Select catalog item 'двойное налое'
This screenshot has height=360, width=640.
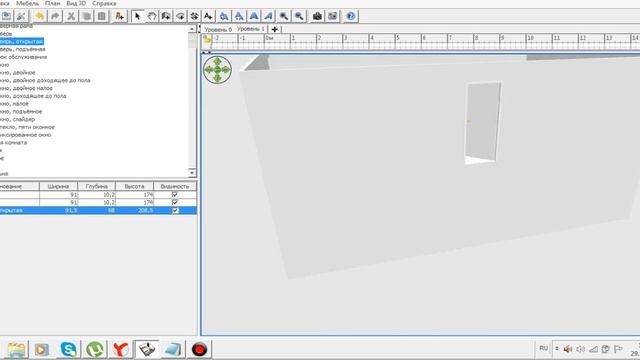[x=26, y=88]
